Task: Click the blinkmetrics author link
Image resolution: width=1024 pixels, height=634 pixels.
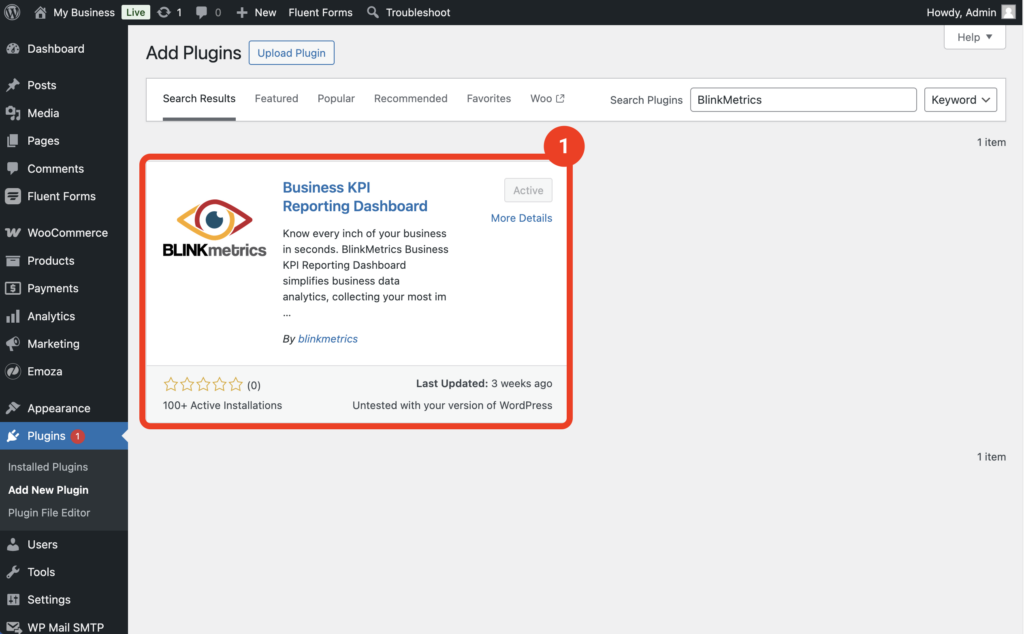Action: pyautogui.click(x=327, y=339)
